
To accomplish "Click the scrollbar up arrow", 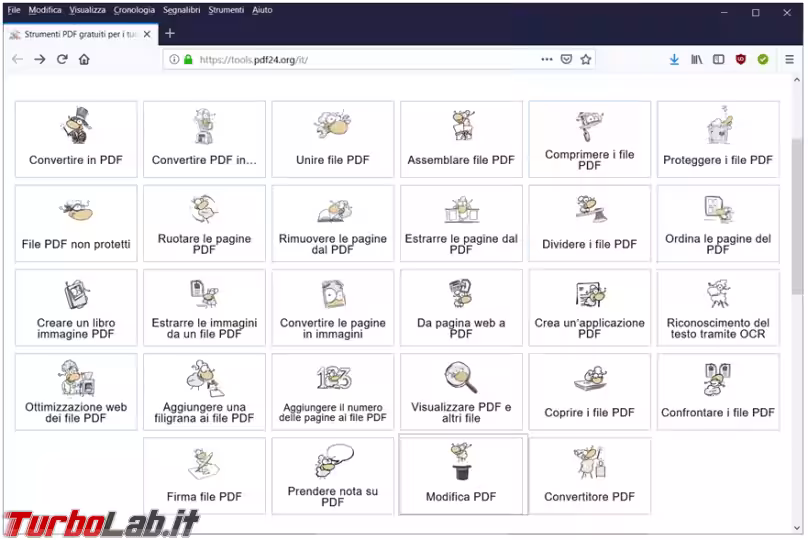I will coord(797,80).
